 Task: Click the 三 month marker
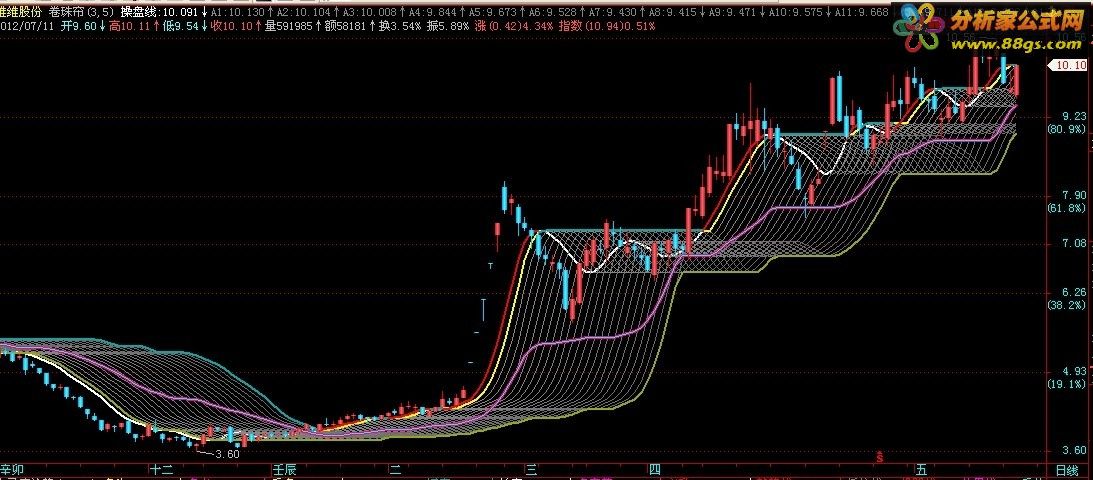pyautogui.click(x=533, y=469)
